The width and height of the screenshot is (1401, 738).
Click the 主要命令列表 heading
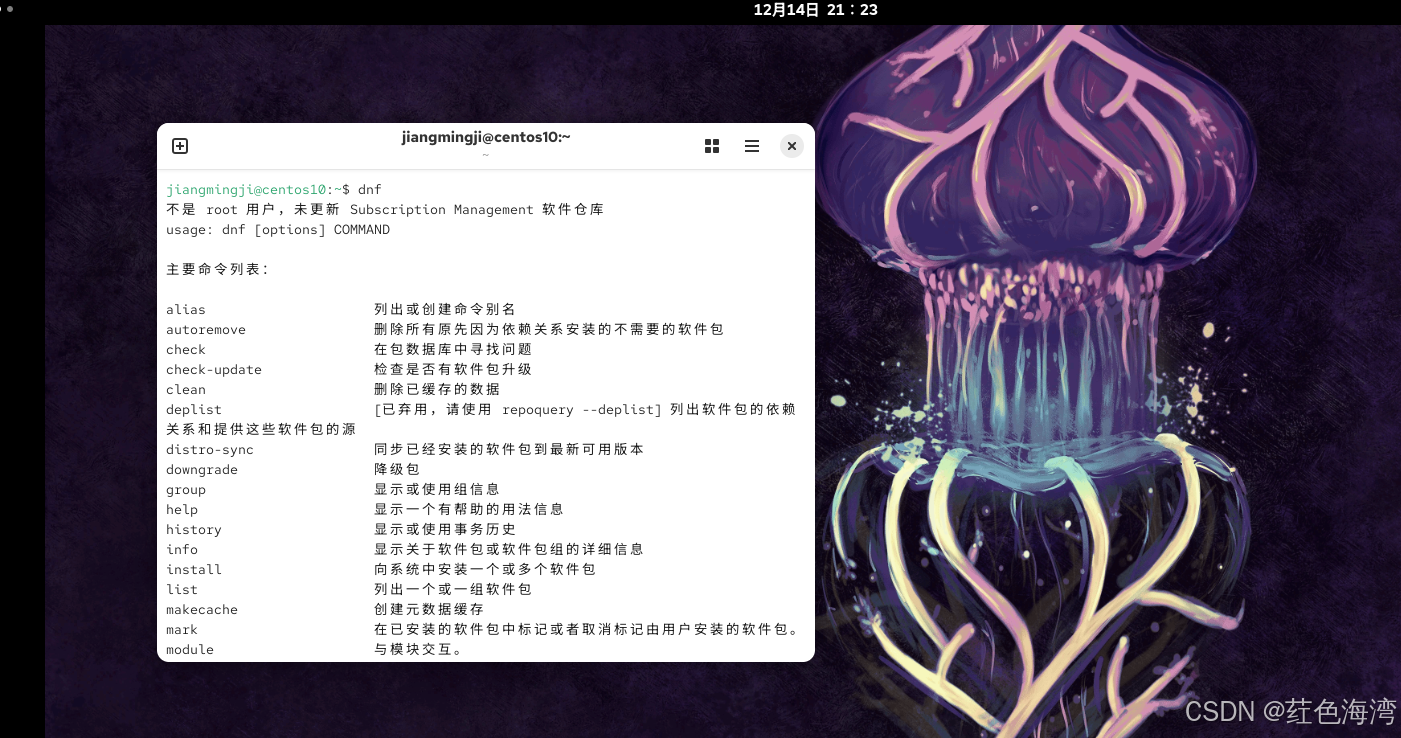[217, 269]
